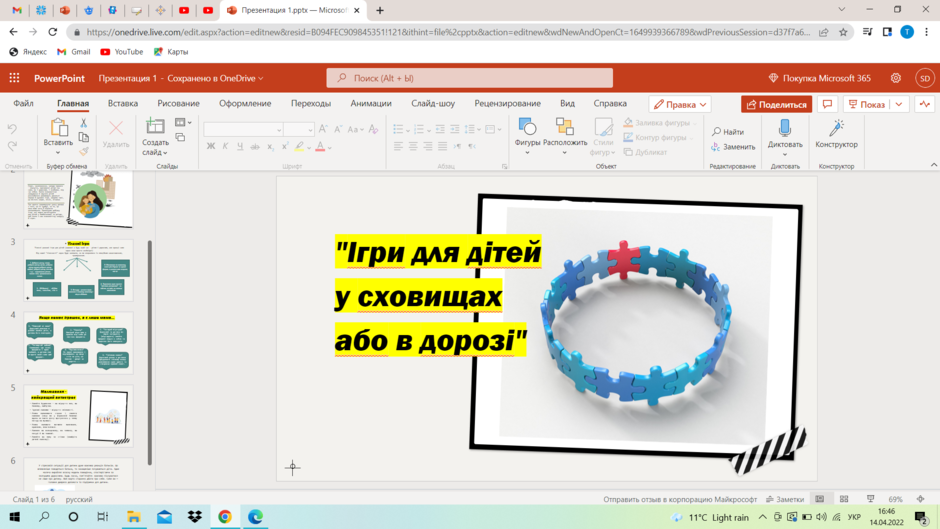
Task: Click the superscript x² icon
Action: (285, 146)
